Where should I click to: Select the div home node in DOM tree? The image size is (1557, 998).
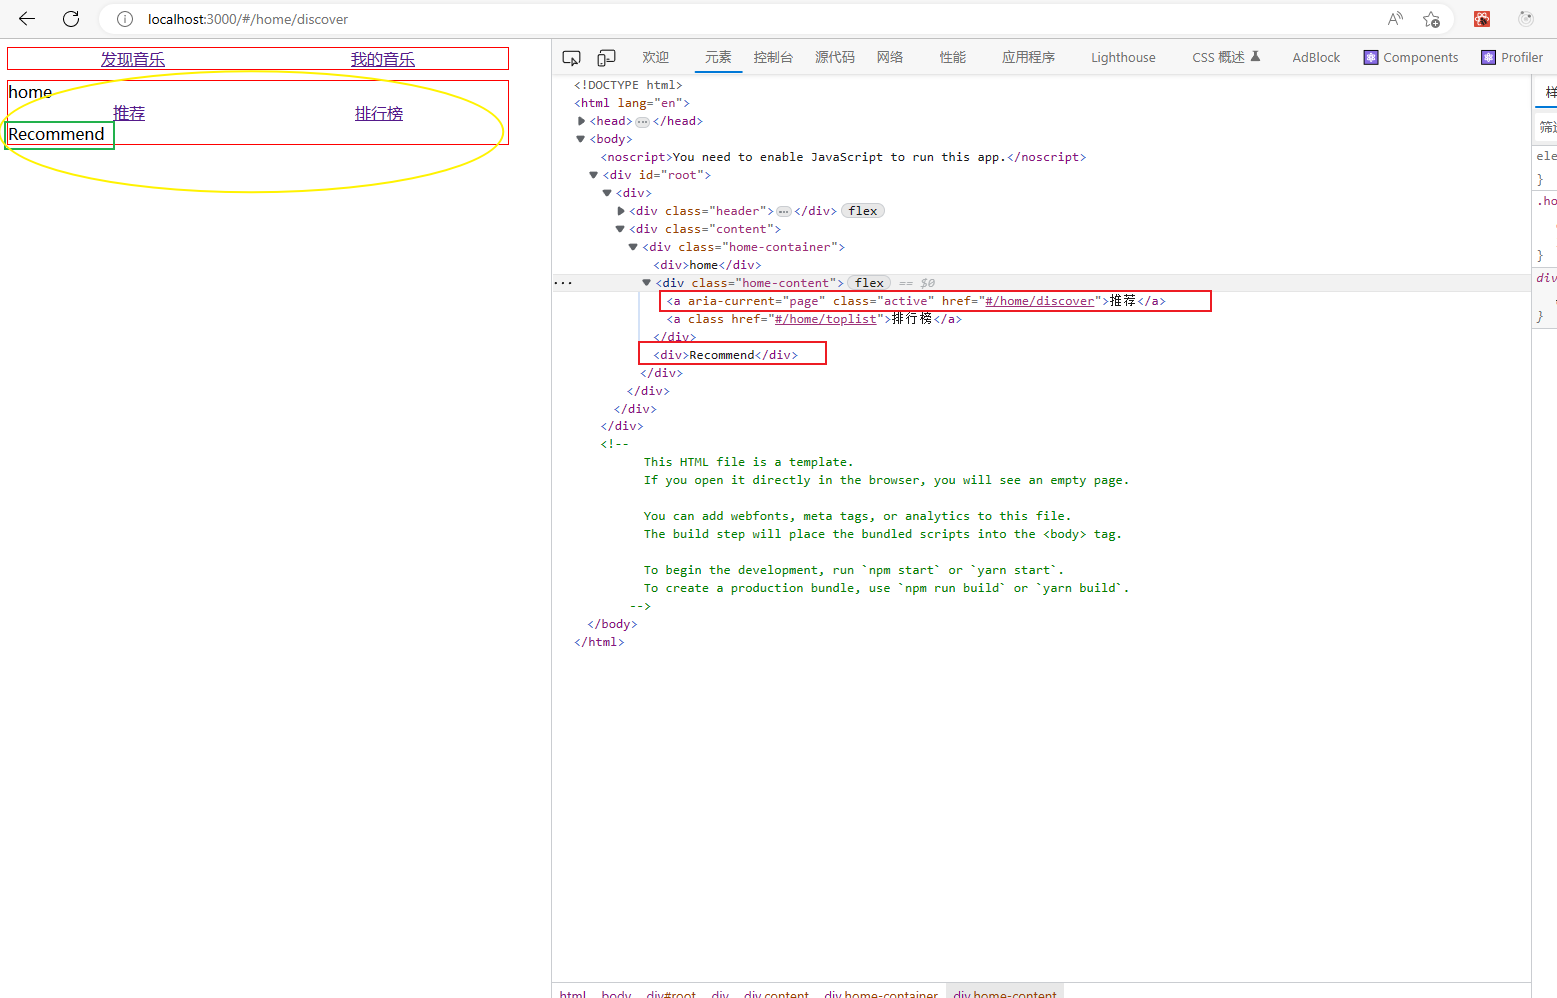(x=707, y=265)
